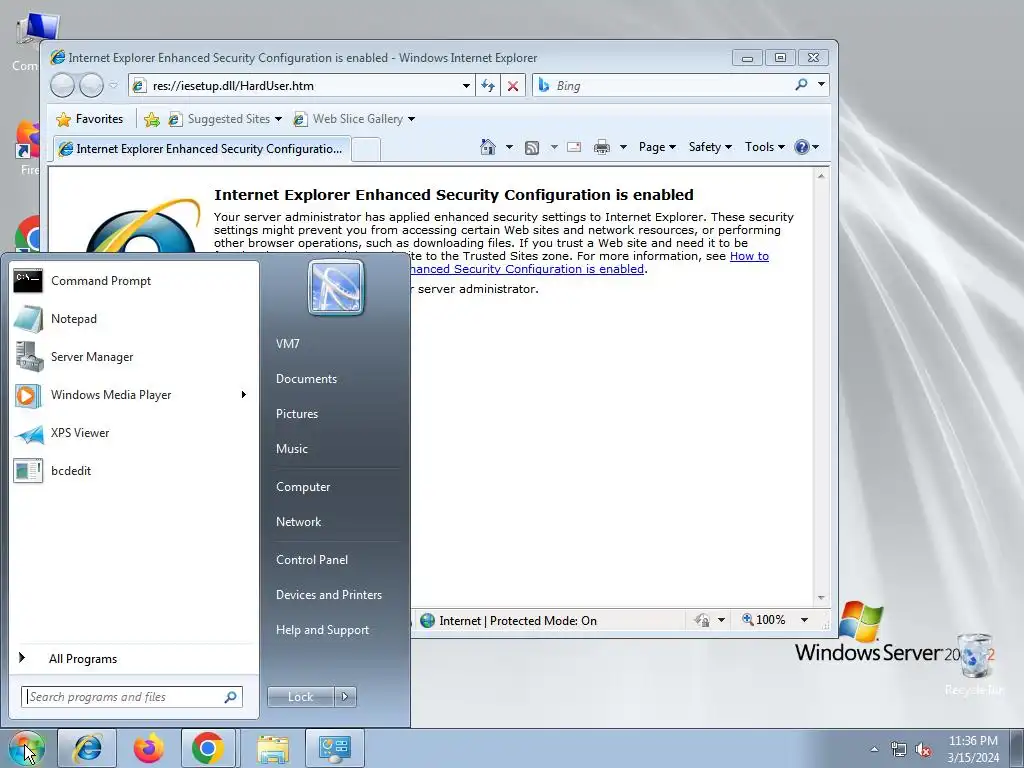Expand Windows Media Player jump list arrow
This screenshot has width=1024, height=768.
(244, 394)
